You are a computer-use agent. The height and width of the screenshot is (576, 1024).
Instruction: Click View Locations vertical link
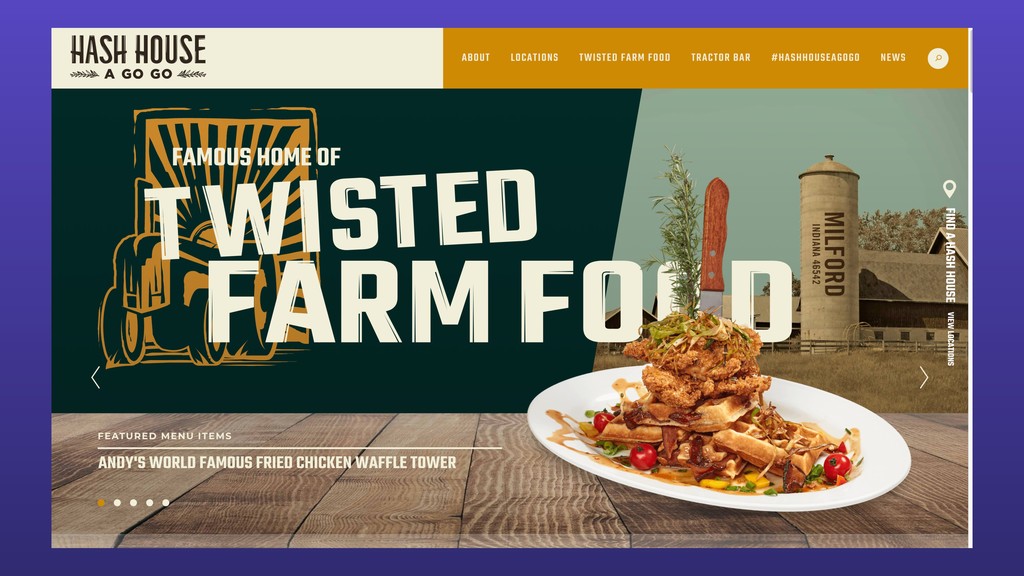[951, 339]
